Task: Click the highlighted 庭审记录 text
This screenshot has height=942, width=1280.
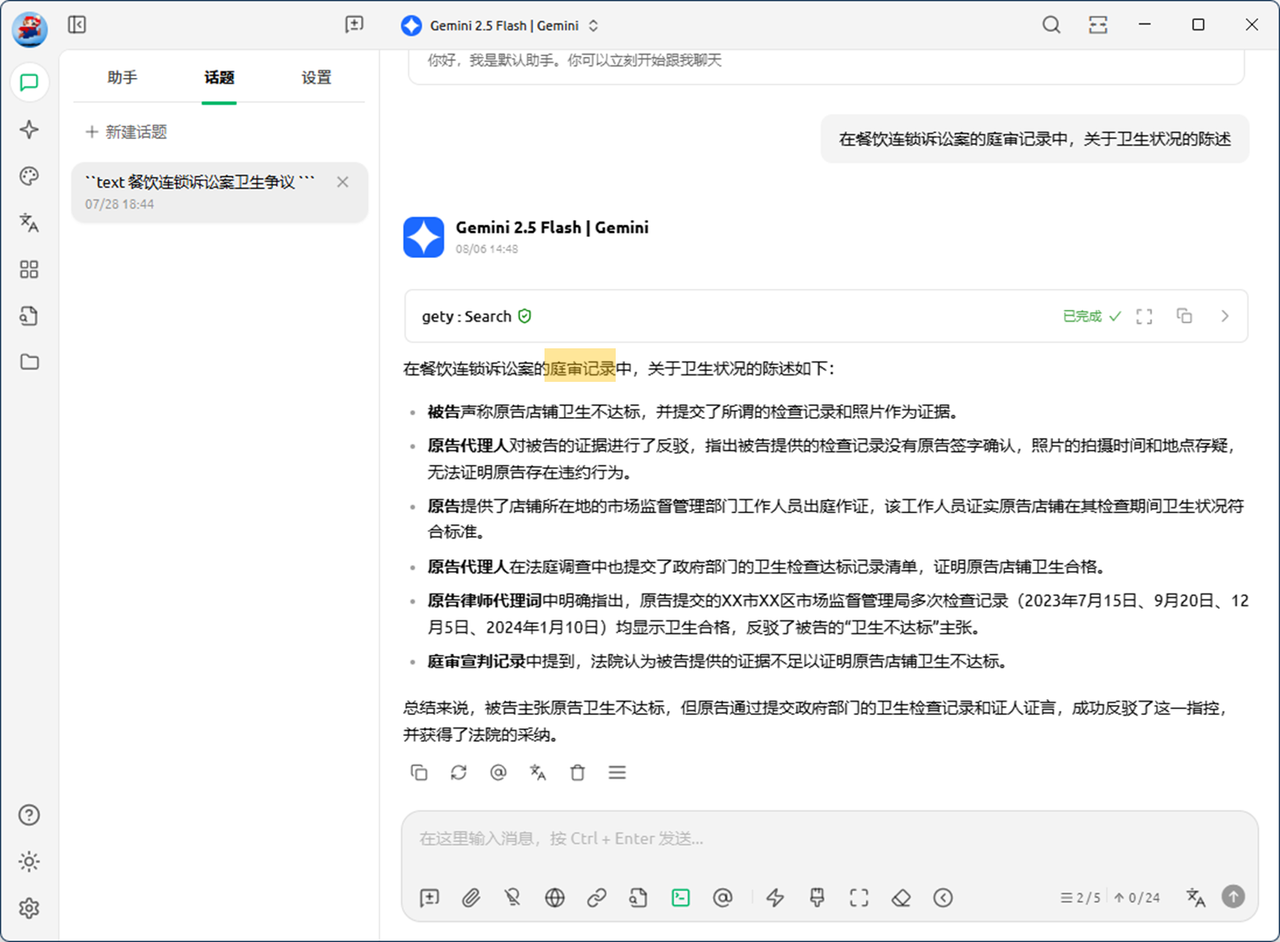Action: (582, 369)
